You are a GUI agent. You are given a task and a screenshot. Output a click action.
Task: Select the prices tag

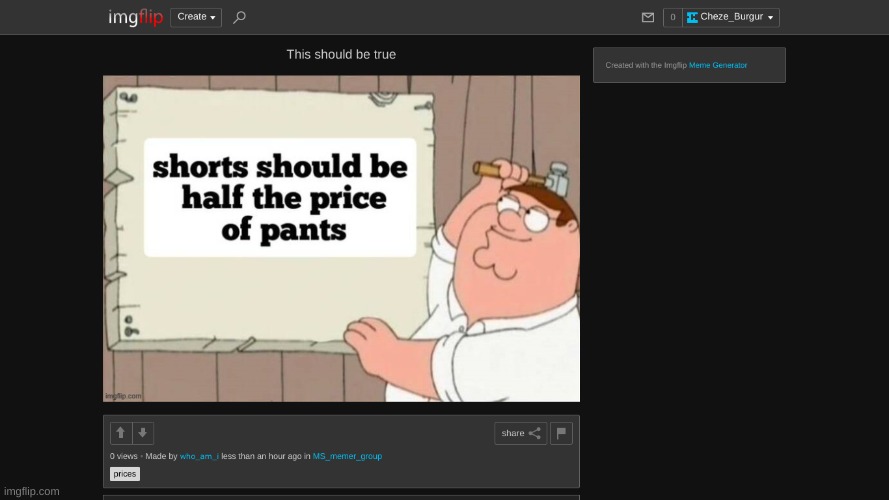(x=125, y=474)
